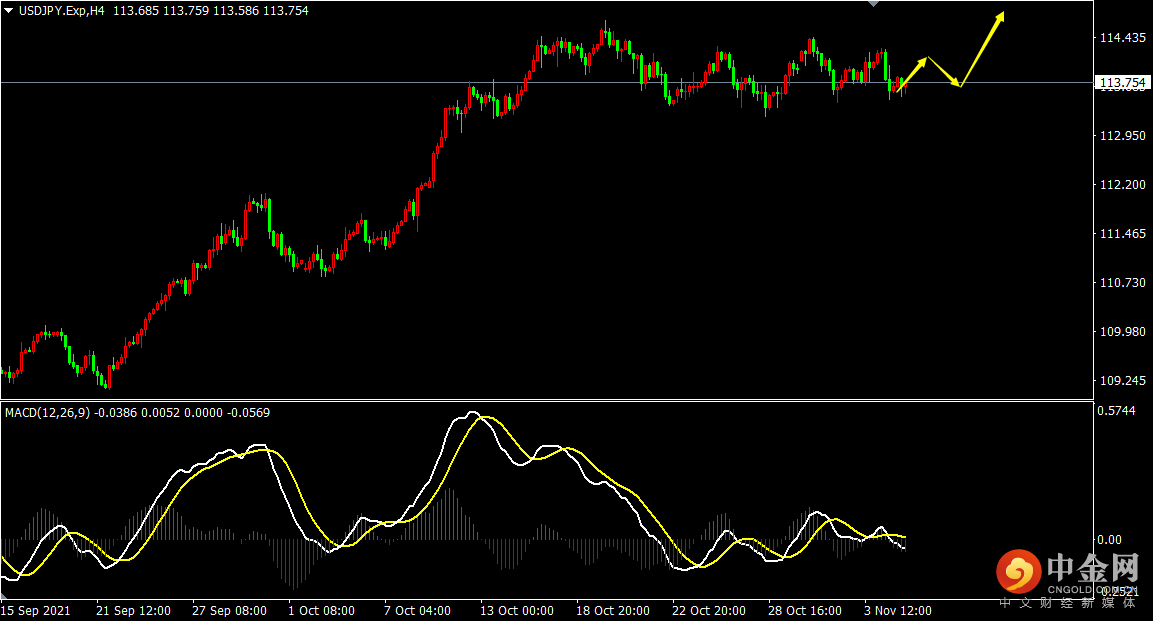Click the large yellow arrow's upper tip
Viewport: 1153px width, 621px height.
(1002, 15)
